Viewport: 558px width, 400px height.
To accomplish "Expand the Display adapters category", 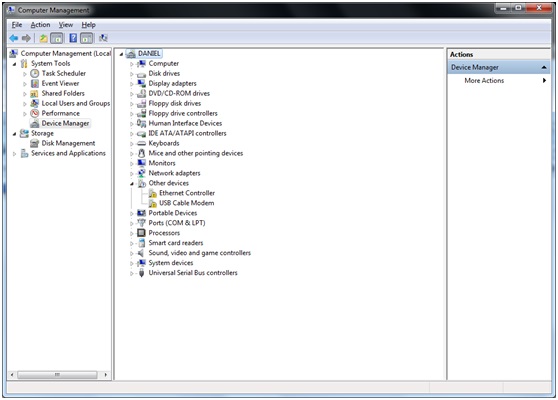I will click(132, 84).
